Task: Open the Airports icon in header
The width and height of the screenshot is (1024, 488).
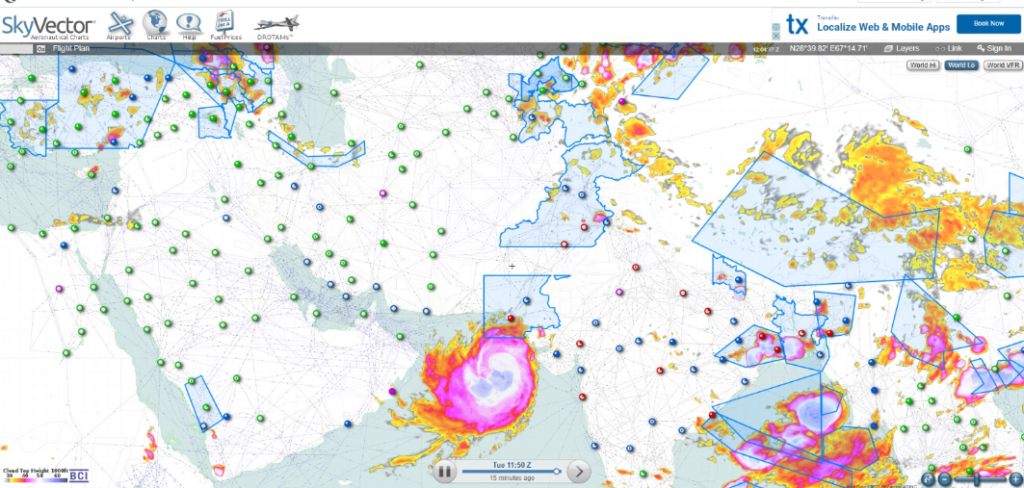Action: [119, 24]
